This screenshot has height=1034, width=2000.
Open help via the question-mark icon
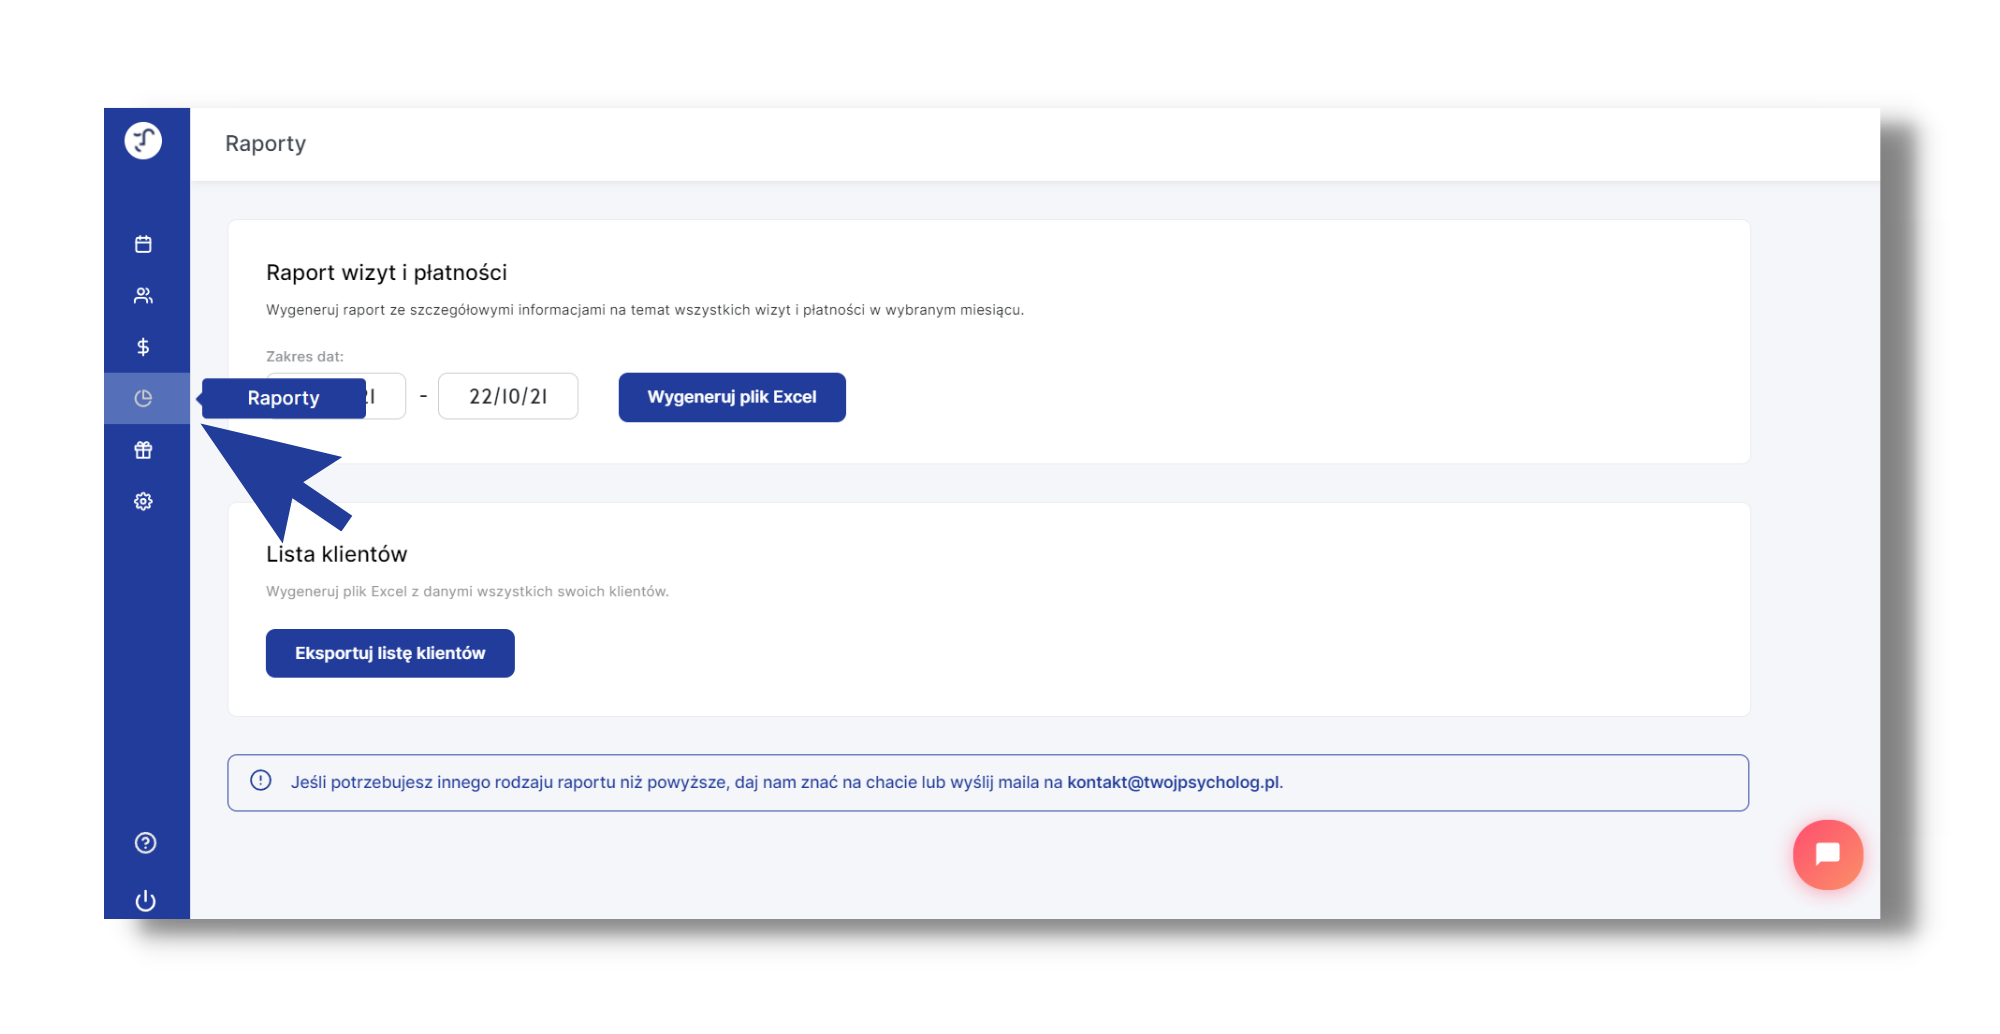[145, 843]
